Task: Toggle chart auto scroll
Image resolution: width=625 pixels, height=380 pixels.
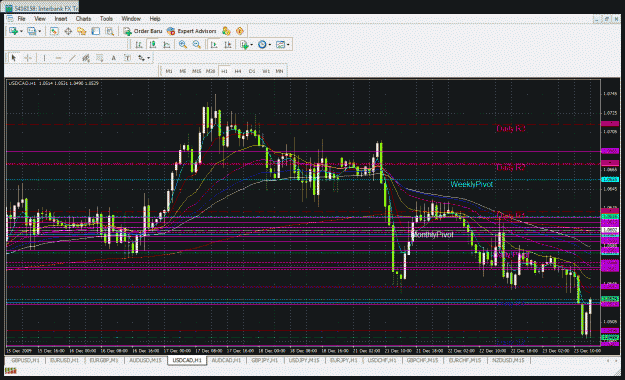Action: pyautogui.click(x=214, y=45)
